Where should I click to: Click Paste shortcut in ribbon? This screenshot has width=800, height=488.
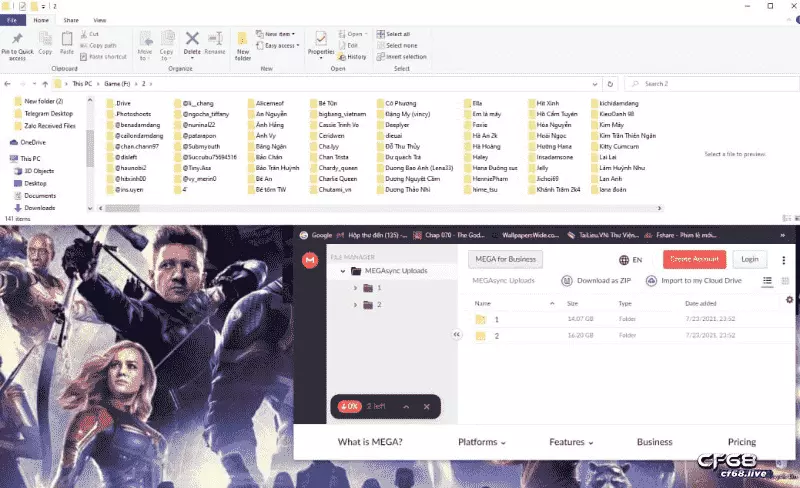click(x=103, y=57)
